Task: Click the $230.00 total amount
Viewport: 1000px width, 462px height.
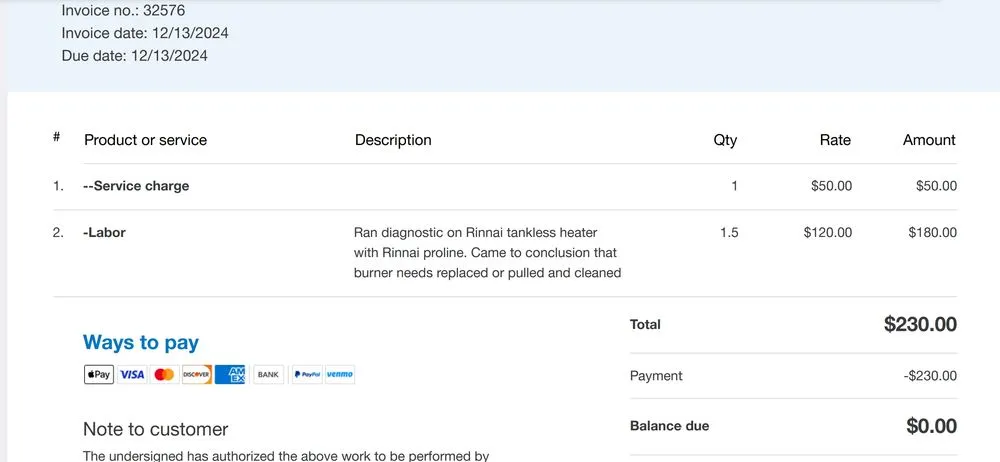Action: pos(920,324)
